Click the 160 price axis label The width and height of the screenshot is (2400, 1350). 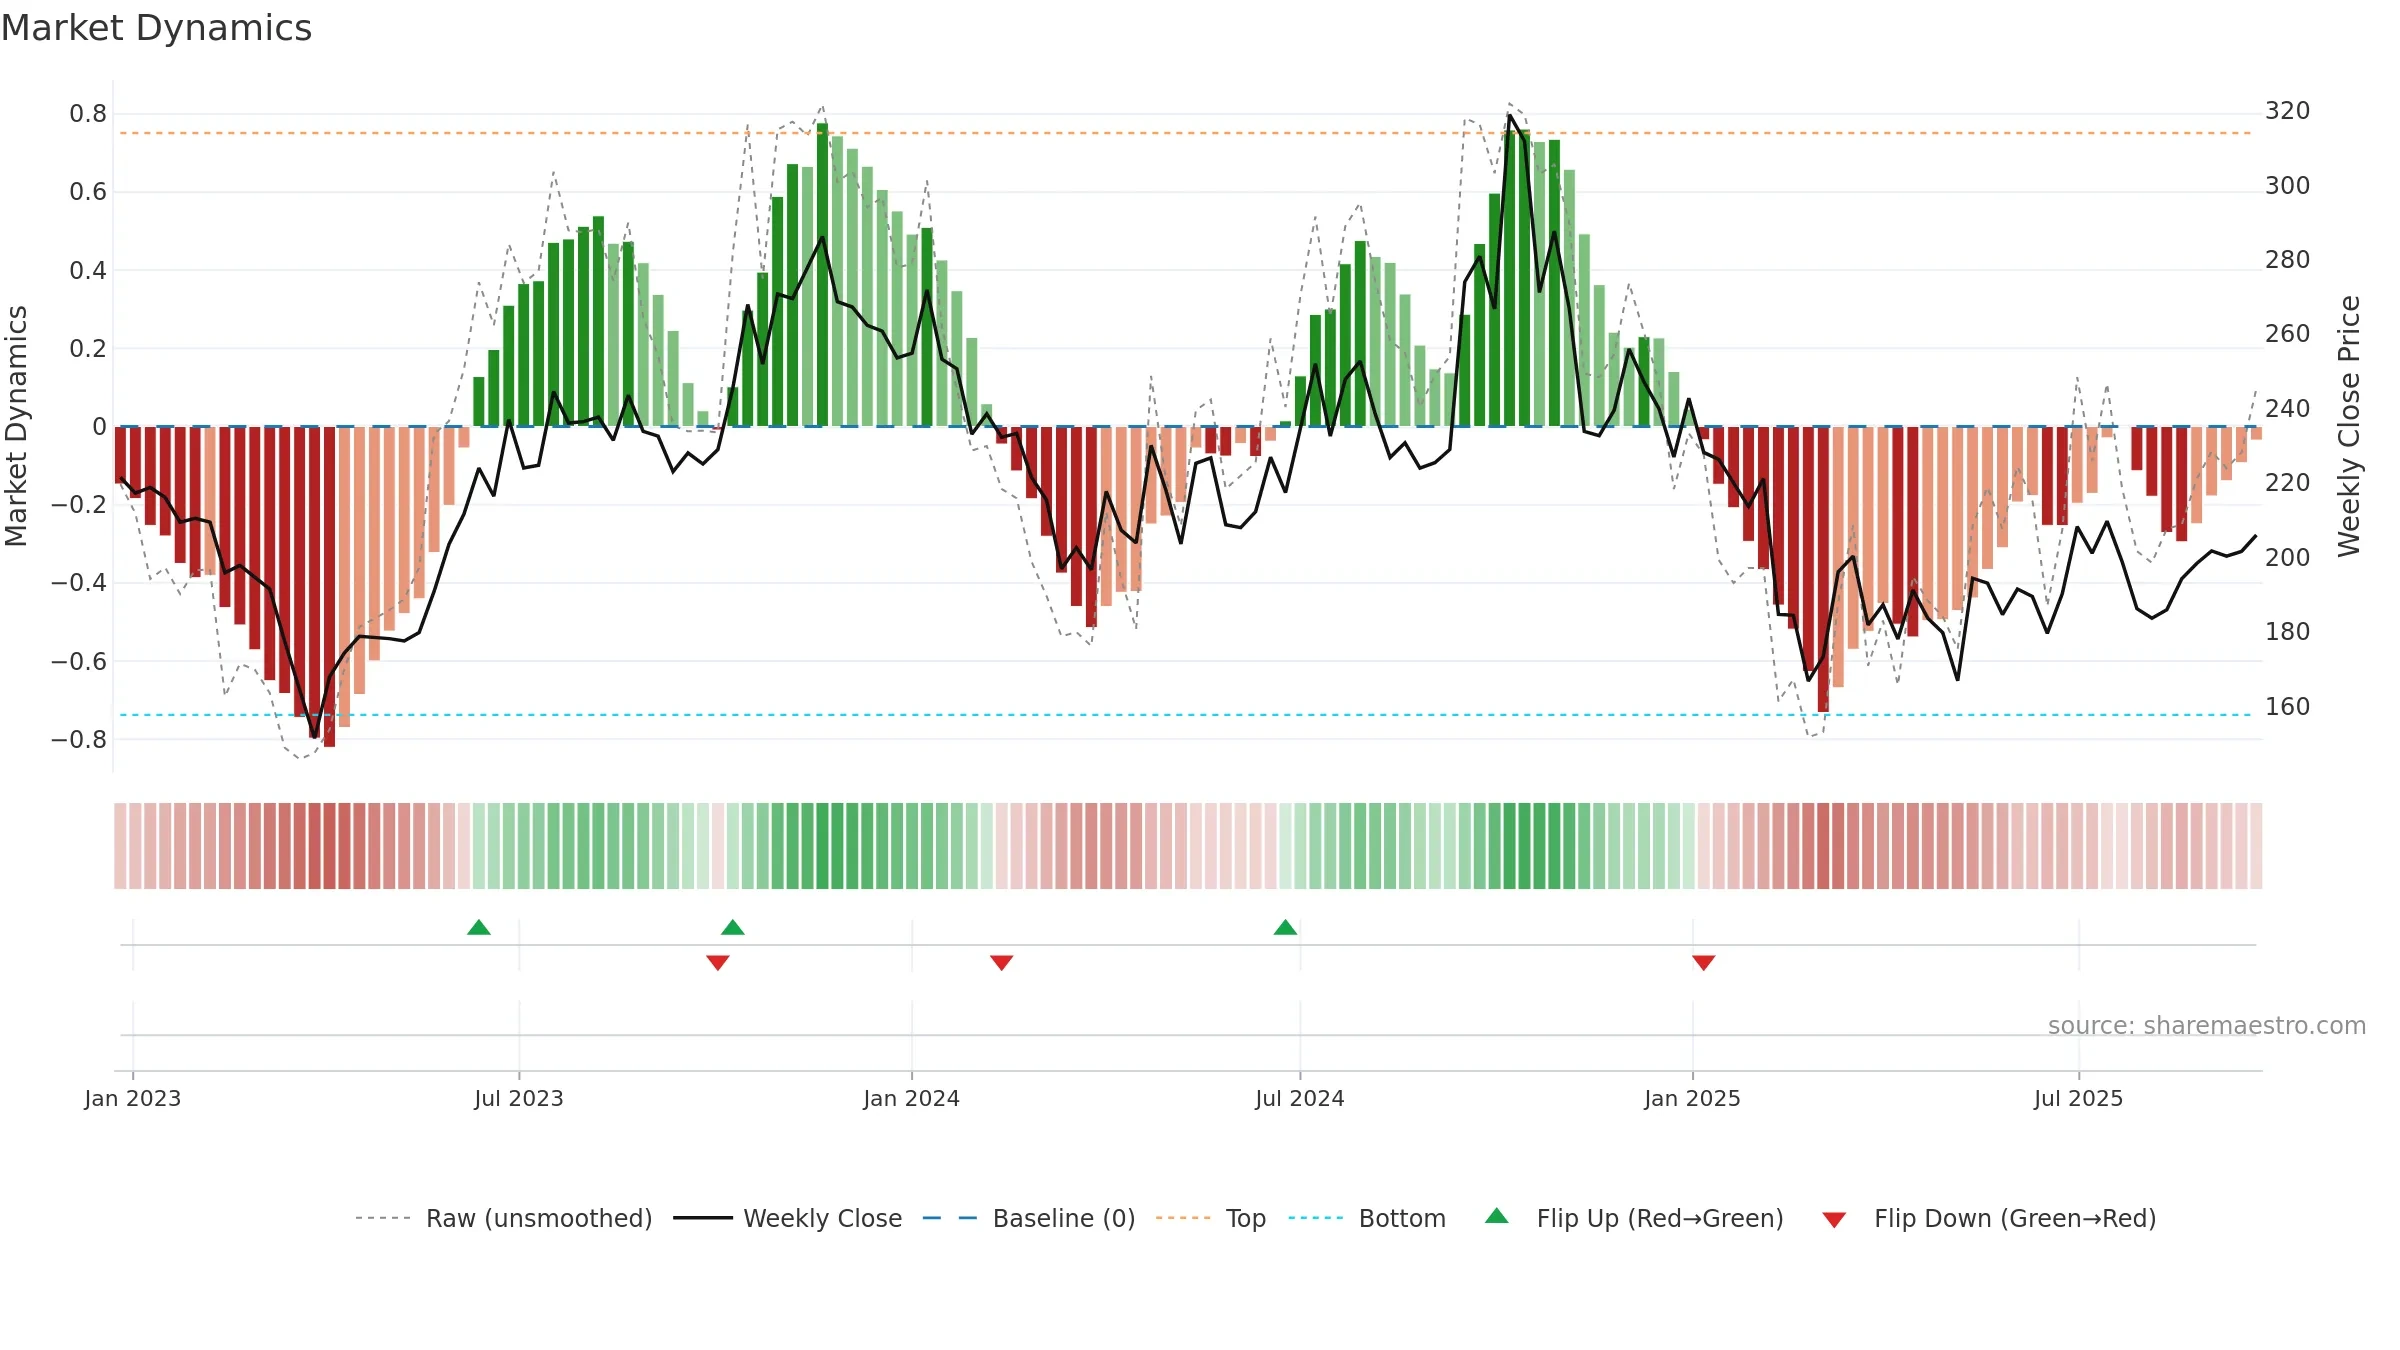click(2288, 707)
